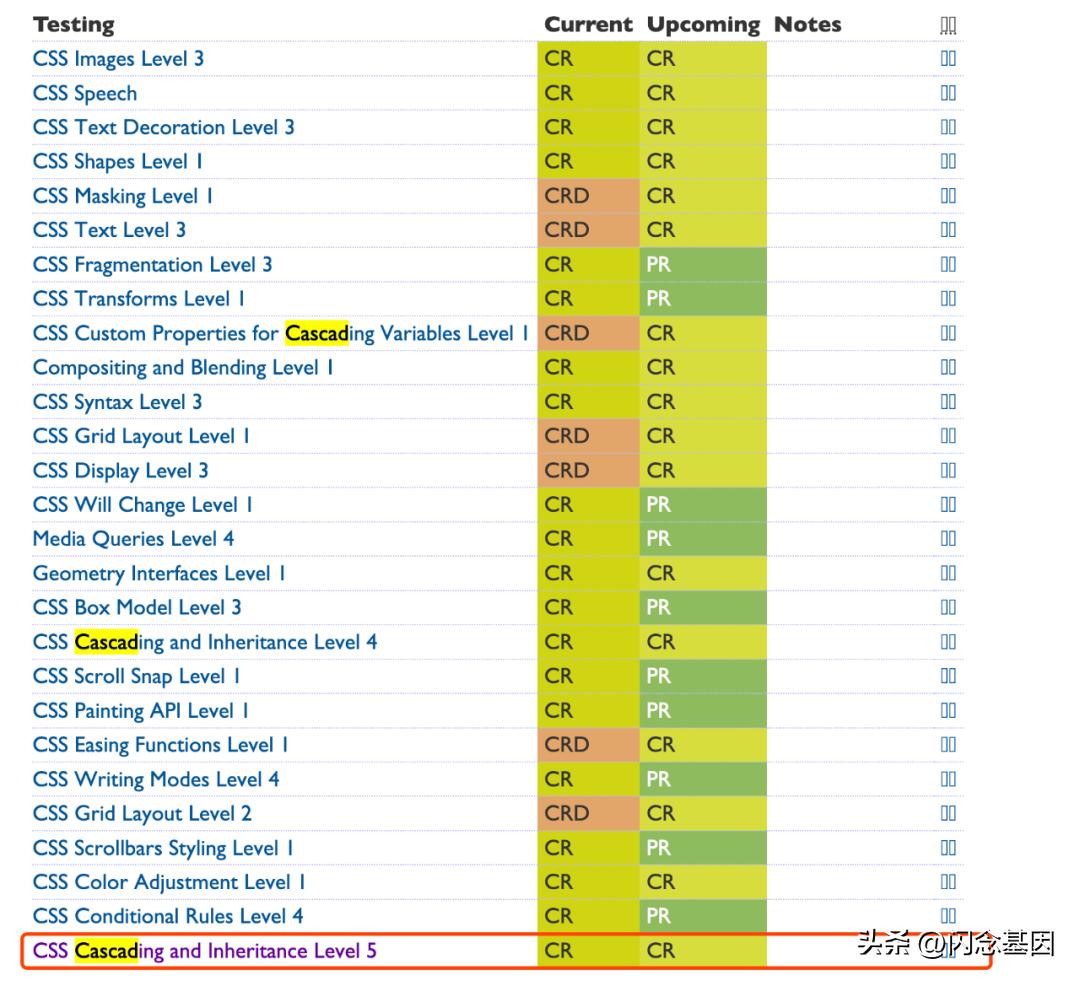This screenshot has height=981, width=1080.
Task: Open CSS Shapes Level 1 link
Action: coord(118,162)
